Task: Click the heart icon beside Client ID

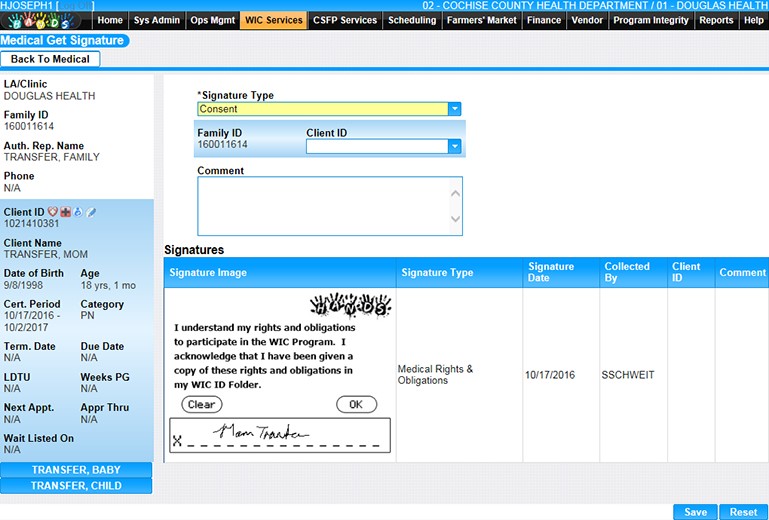Action: coord(54,212)
